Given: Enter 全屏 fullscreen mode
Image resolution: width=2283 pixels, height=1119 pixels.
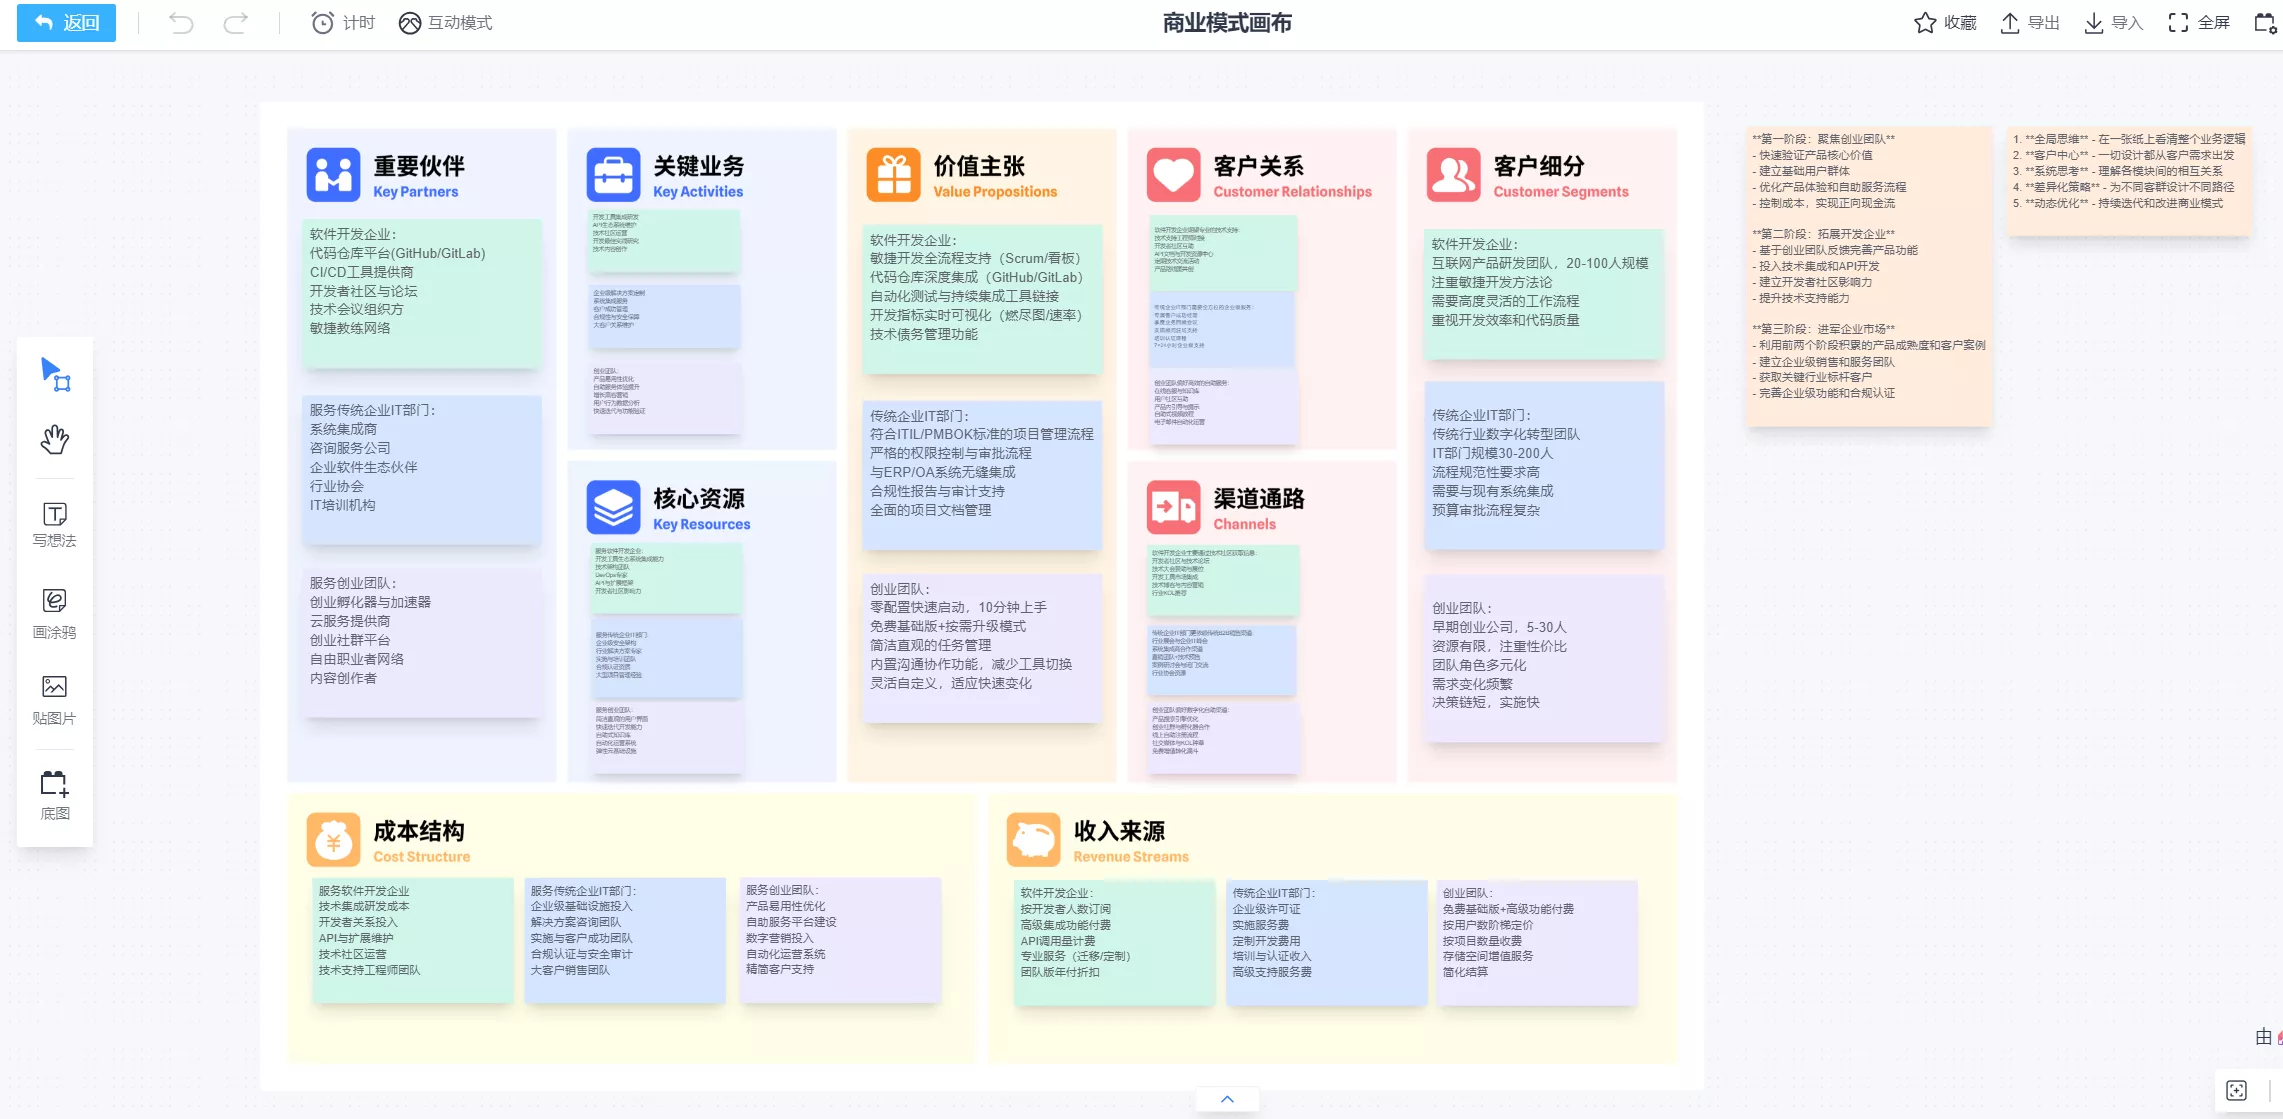Looking at the screenshot, I should click(x=2199, y=23).
